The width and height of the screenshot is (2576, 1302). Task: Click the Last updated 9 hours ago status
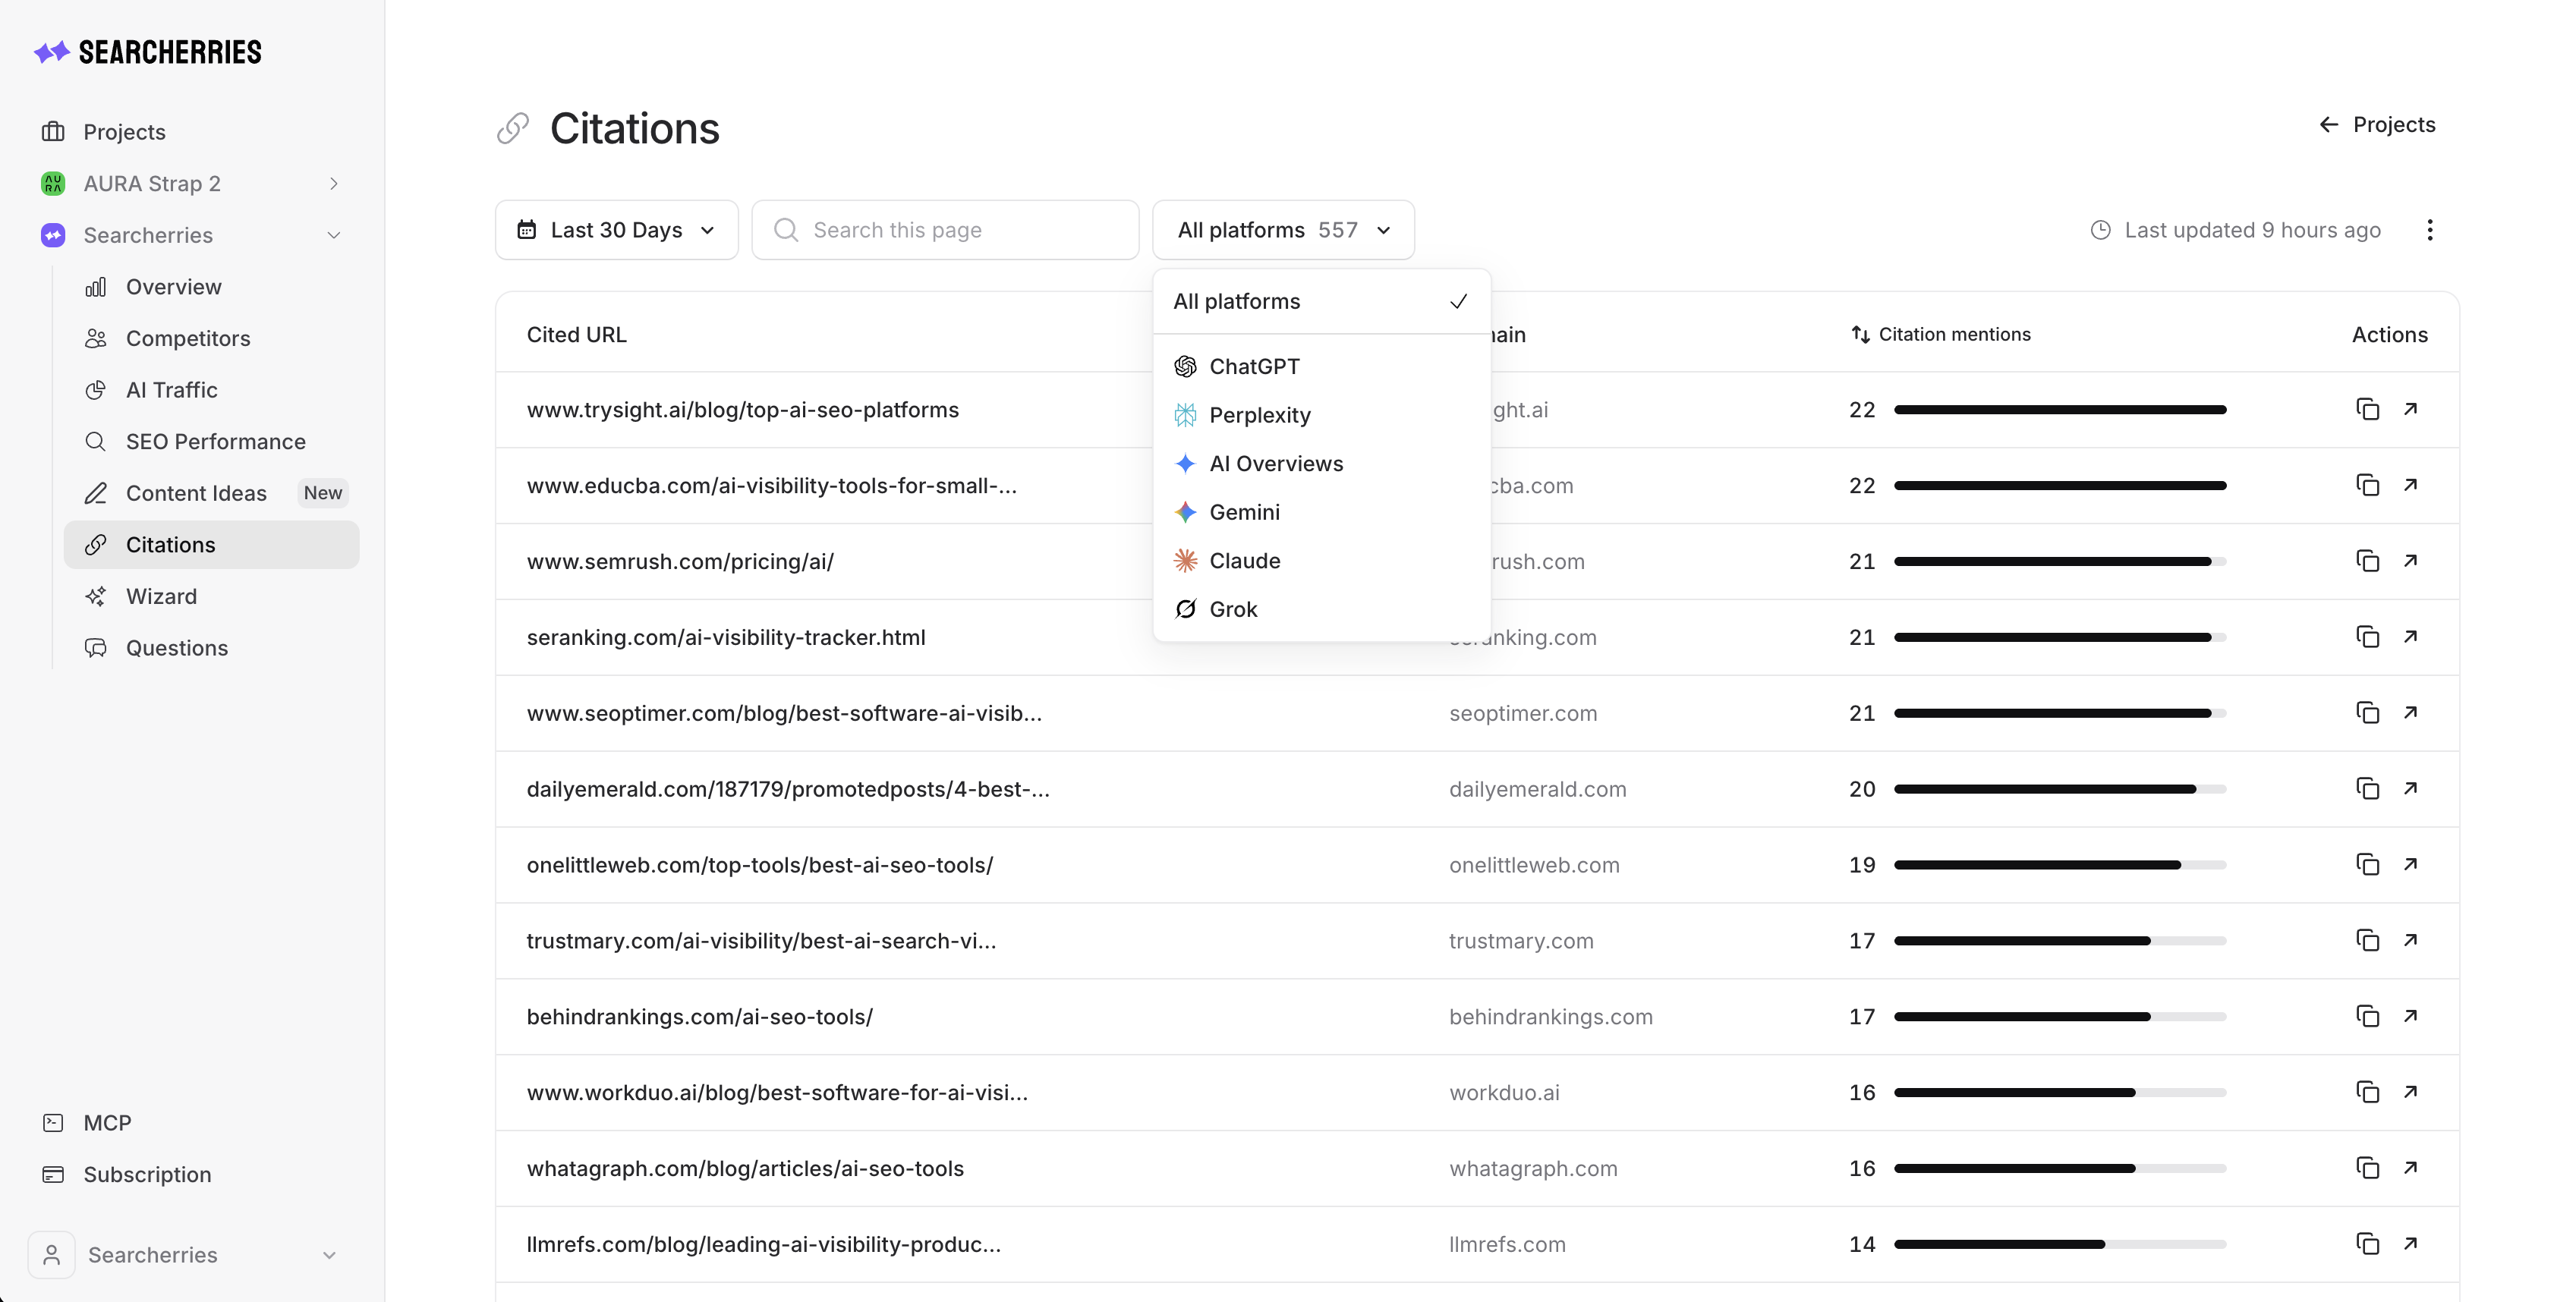pos(2236,230)
